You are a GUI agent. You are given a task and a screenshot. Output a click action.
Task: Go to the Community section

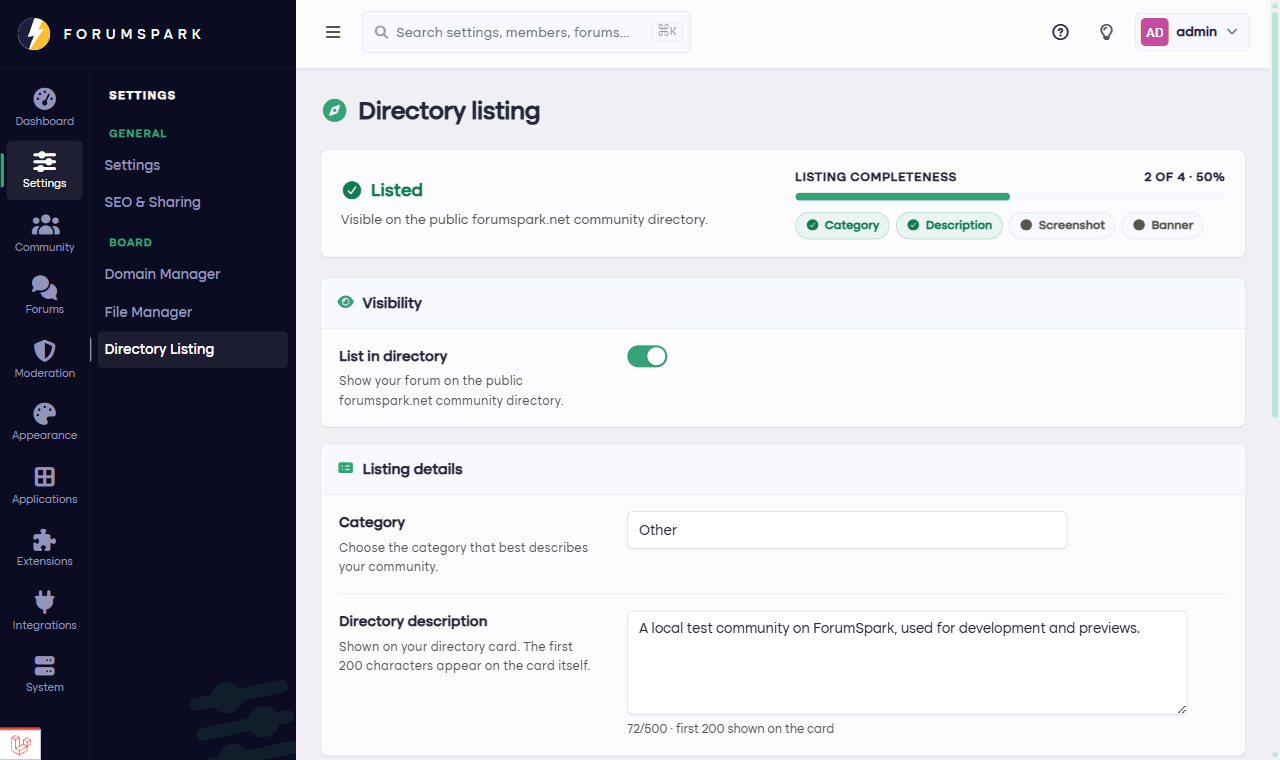pyautogui.click(x=44, y=234)
